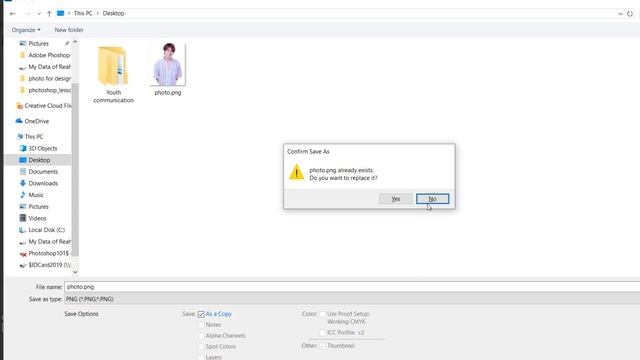640x360 pixels.
Task: Toggle the Alpha Channels checkbox
Action: 201,336
